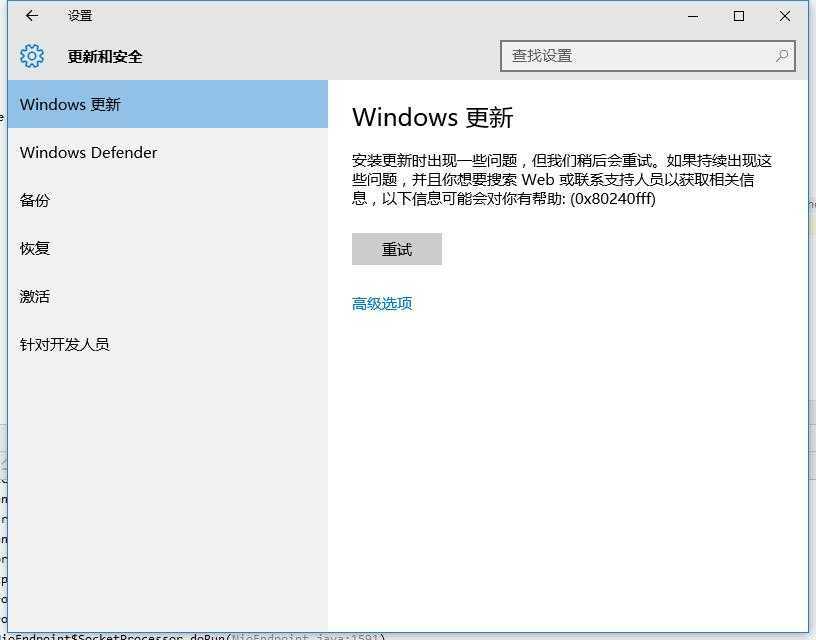Minimize the 设置 window
This screenshot has height=640, width=816.
coord(693,16)
